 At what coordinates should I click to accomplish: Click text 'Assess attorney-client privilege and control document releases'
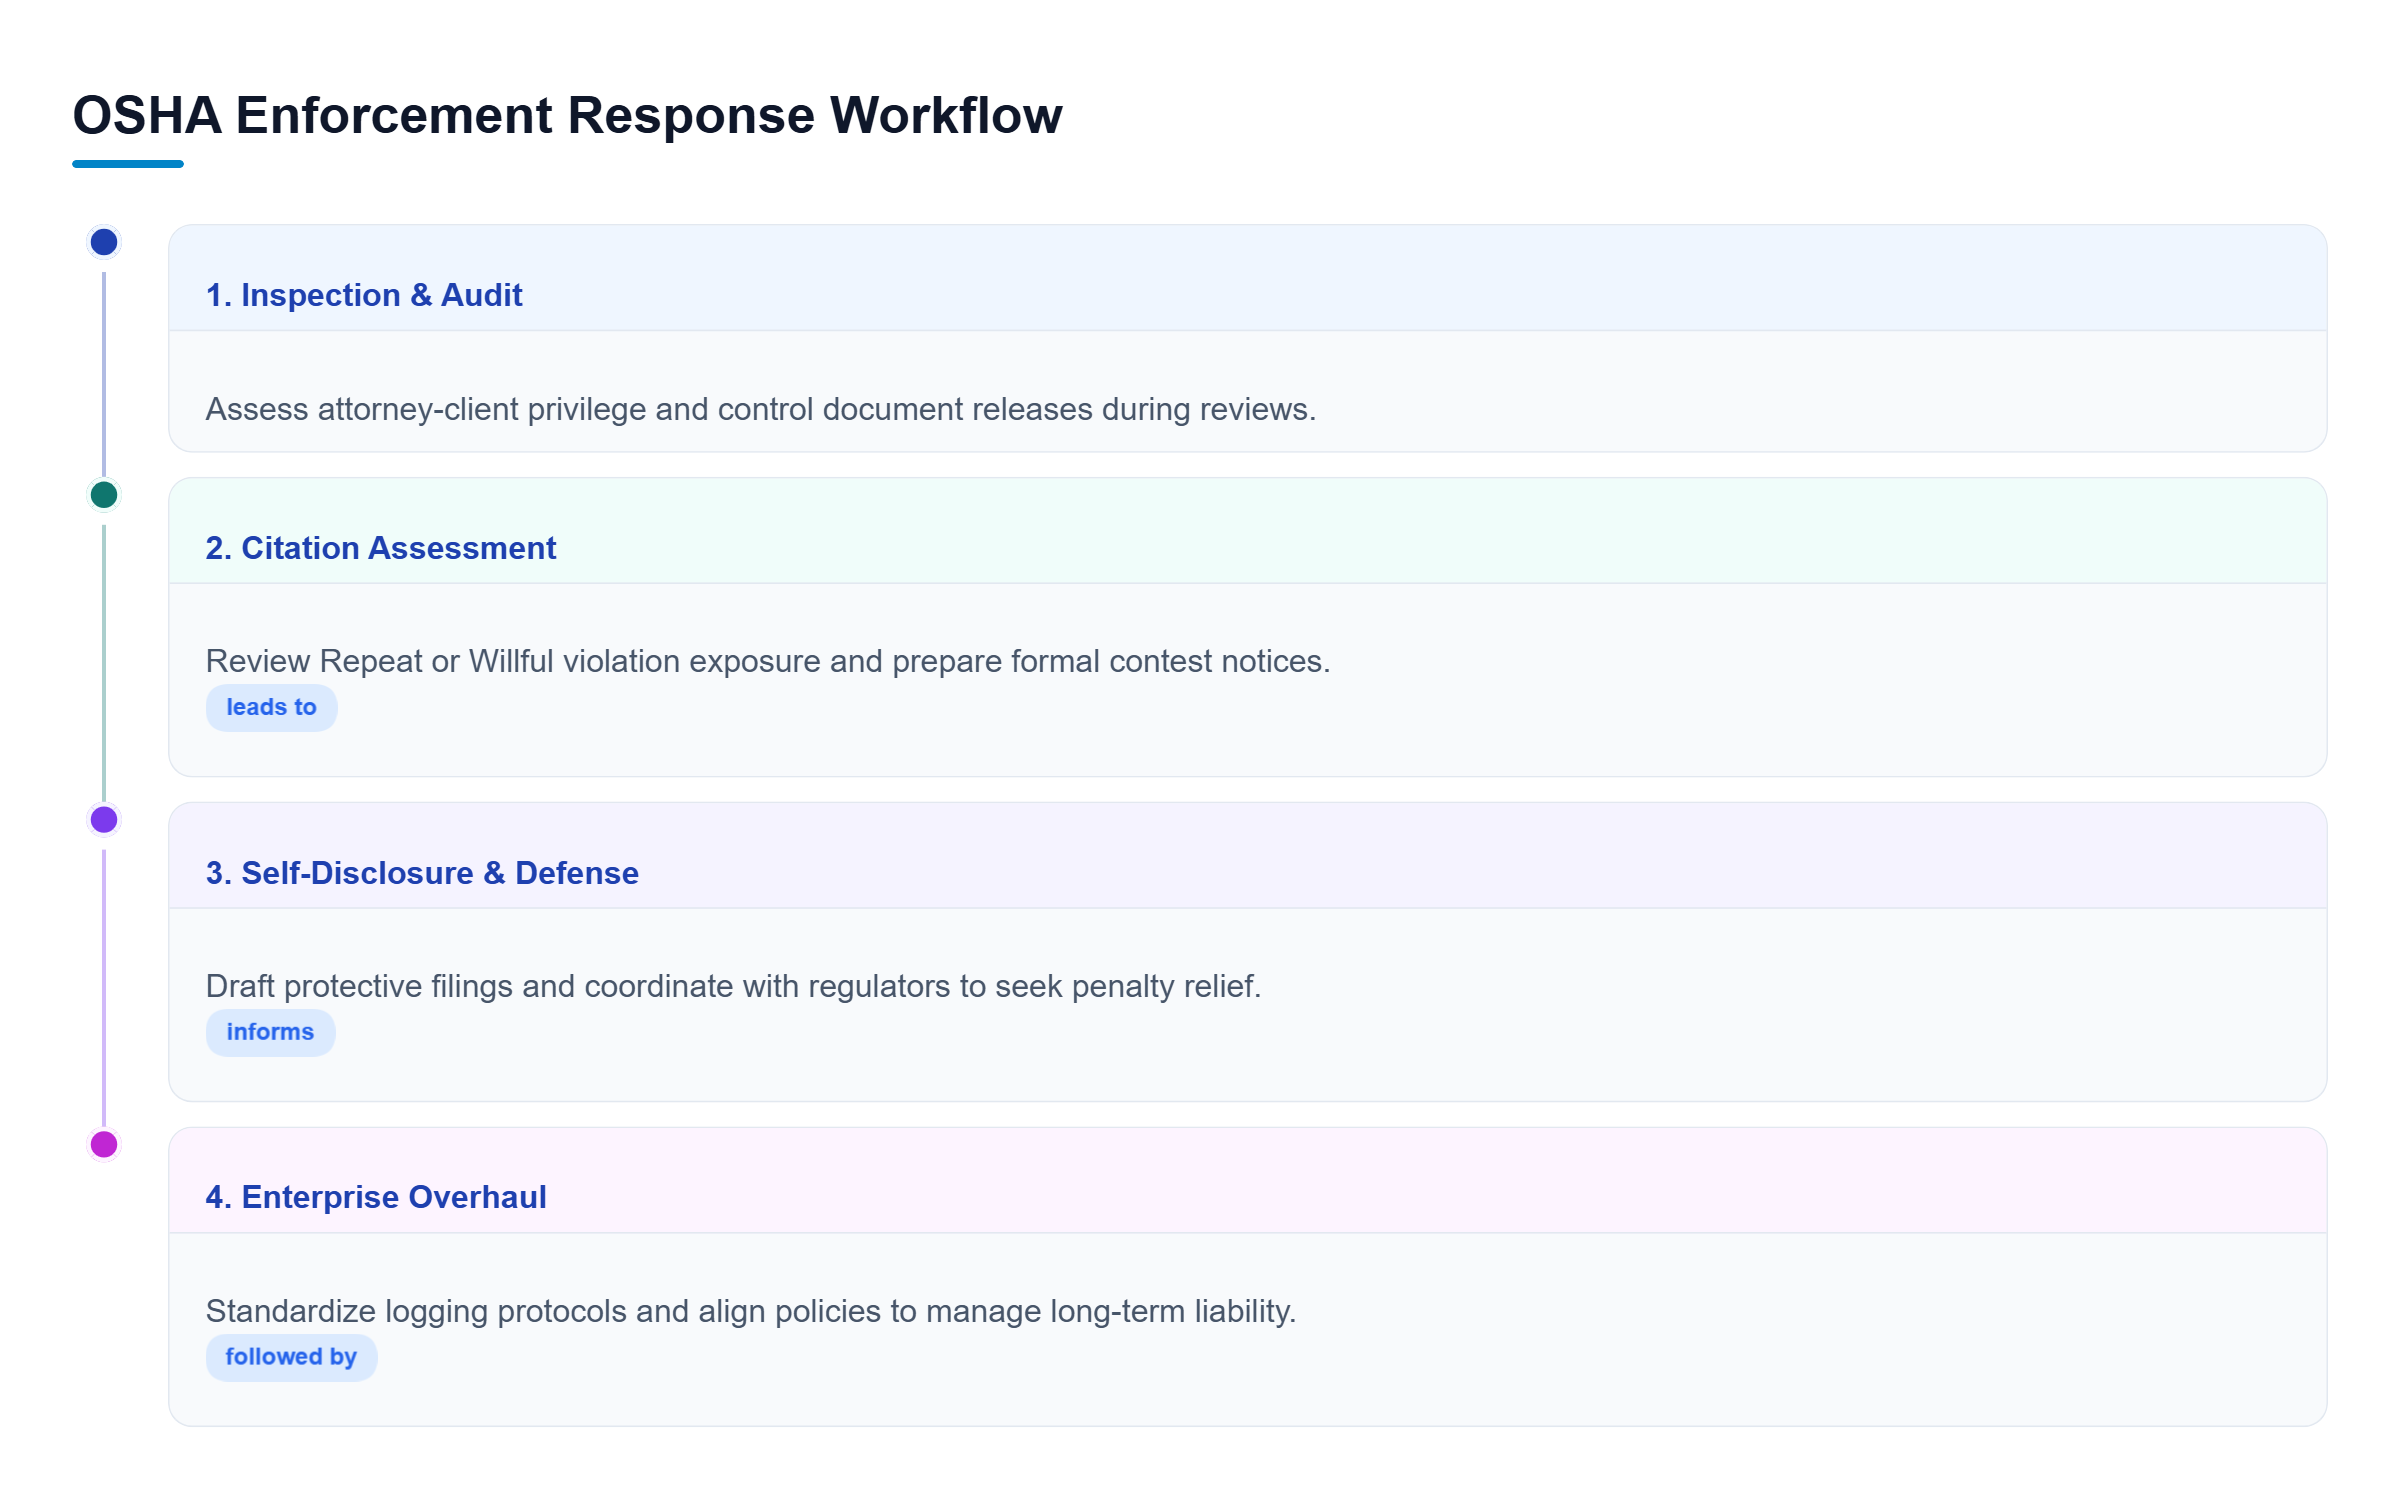tap(649, 409)
